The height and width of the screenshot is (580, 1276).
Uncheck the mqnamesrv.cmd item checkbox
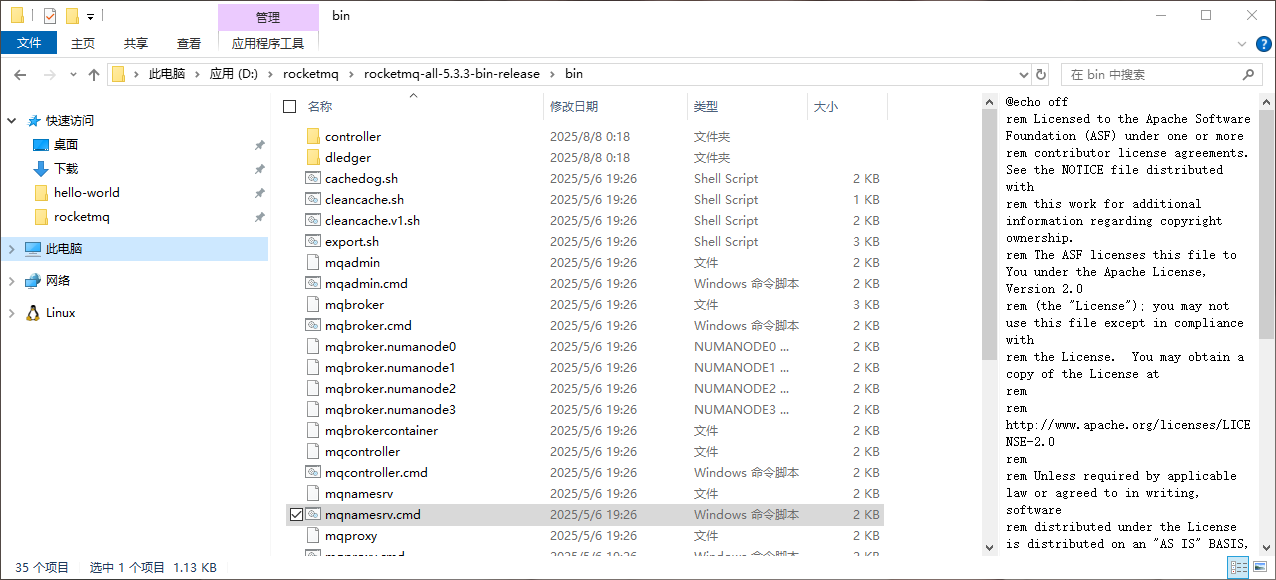[x=297, y=514]
